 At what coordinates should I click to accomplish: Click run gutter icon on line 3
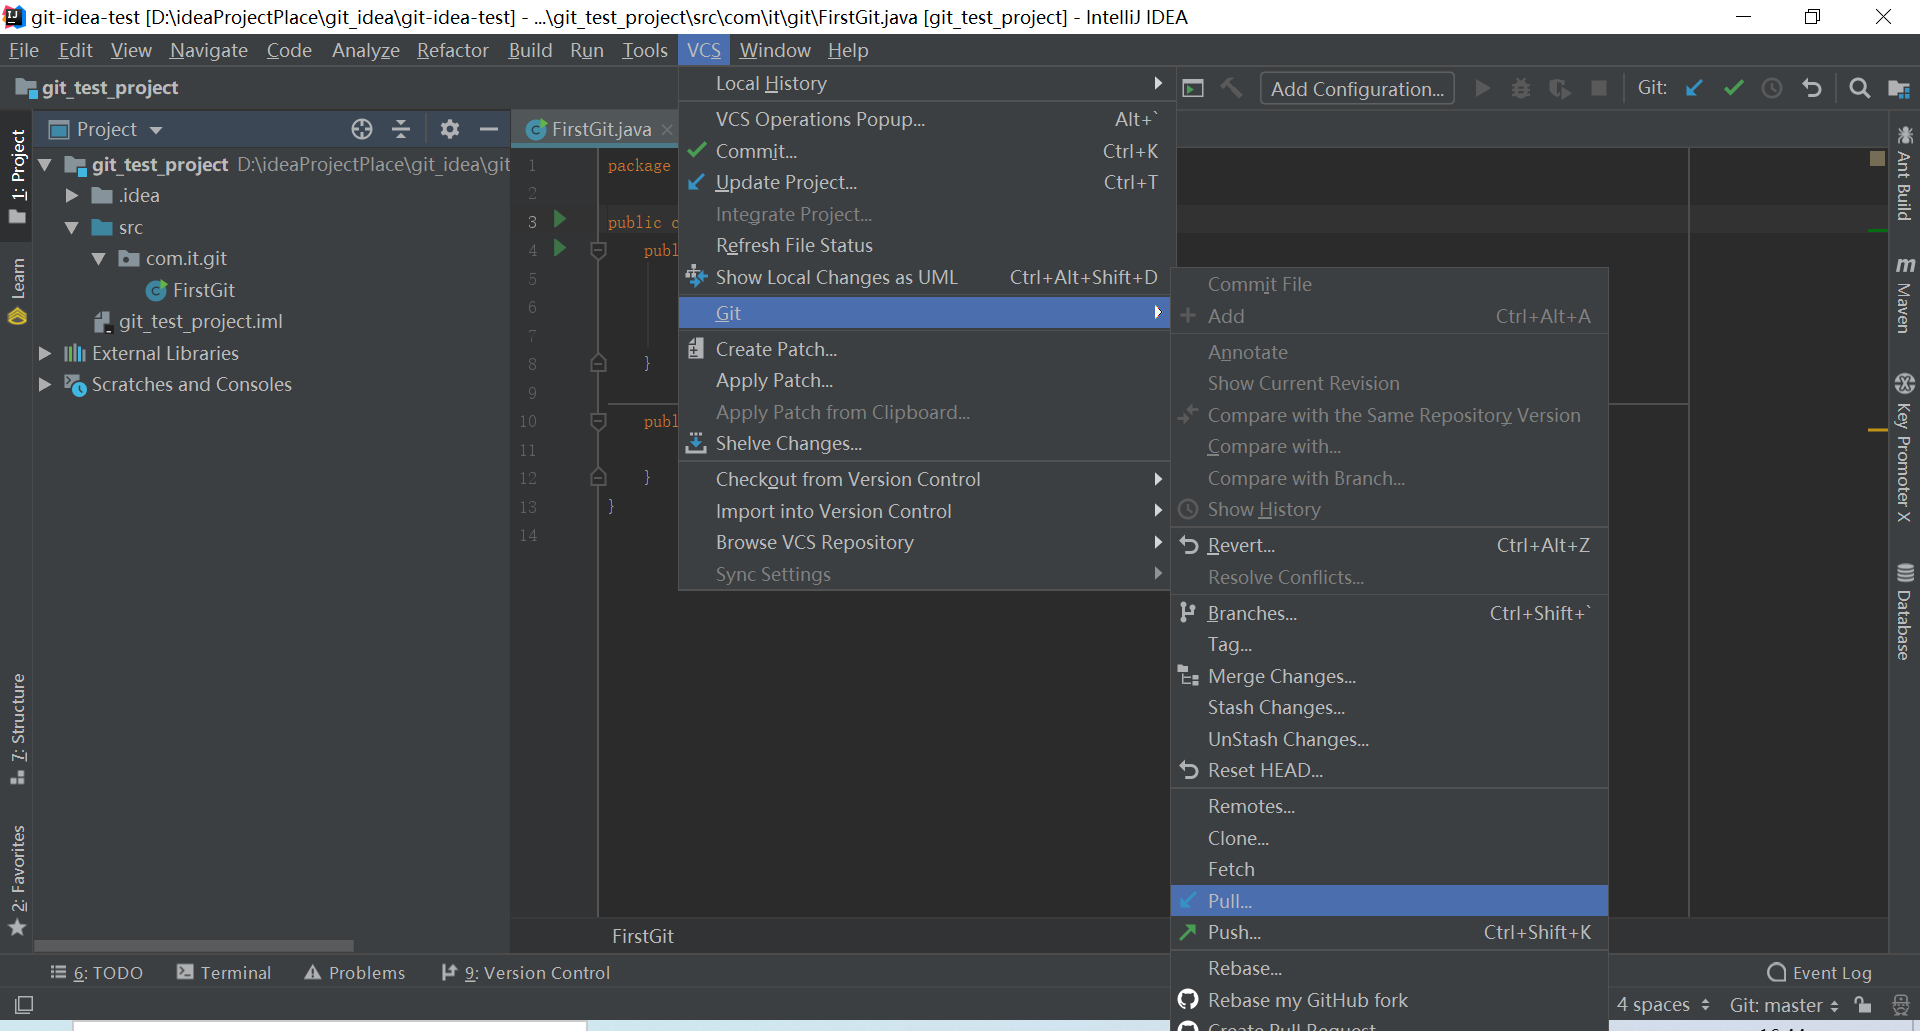(x=560, y=219)
